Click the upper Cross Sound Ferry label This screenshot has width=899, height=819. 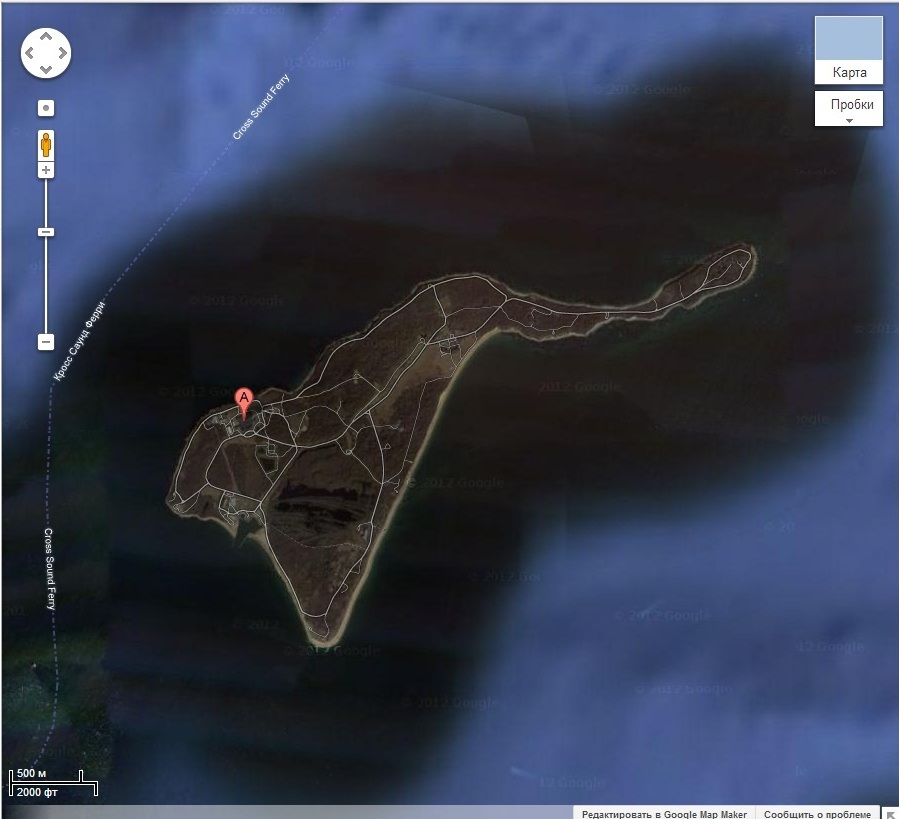pyautogui.click(x=261, y=107)
